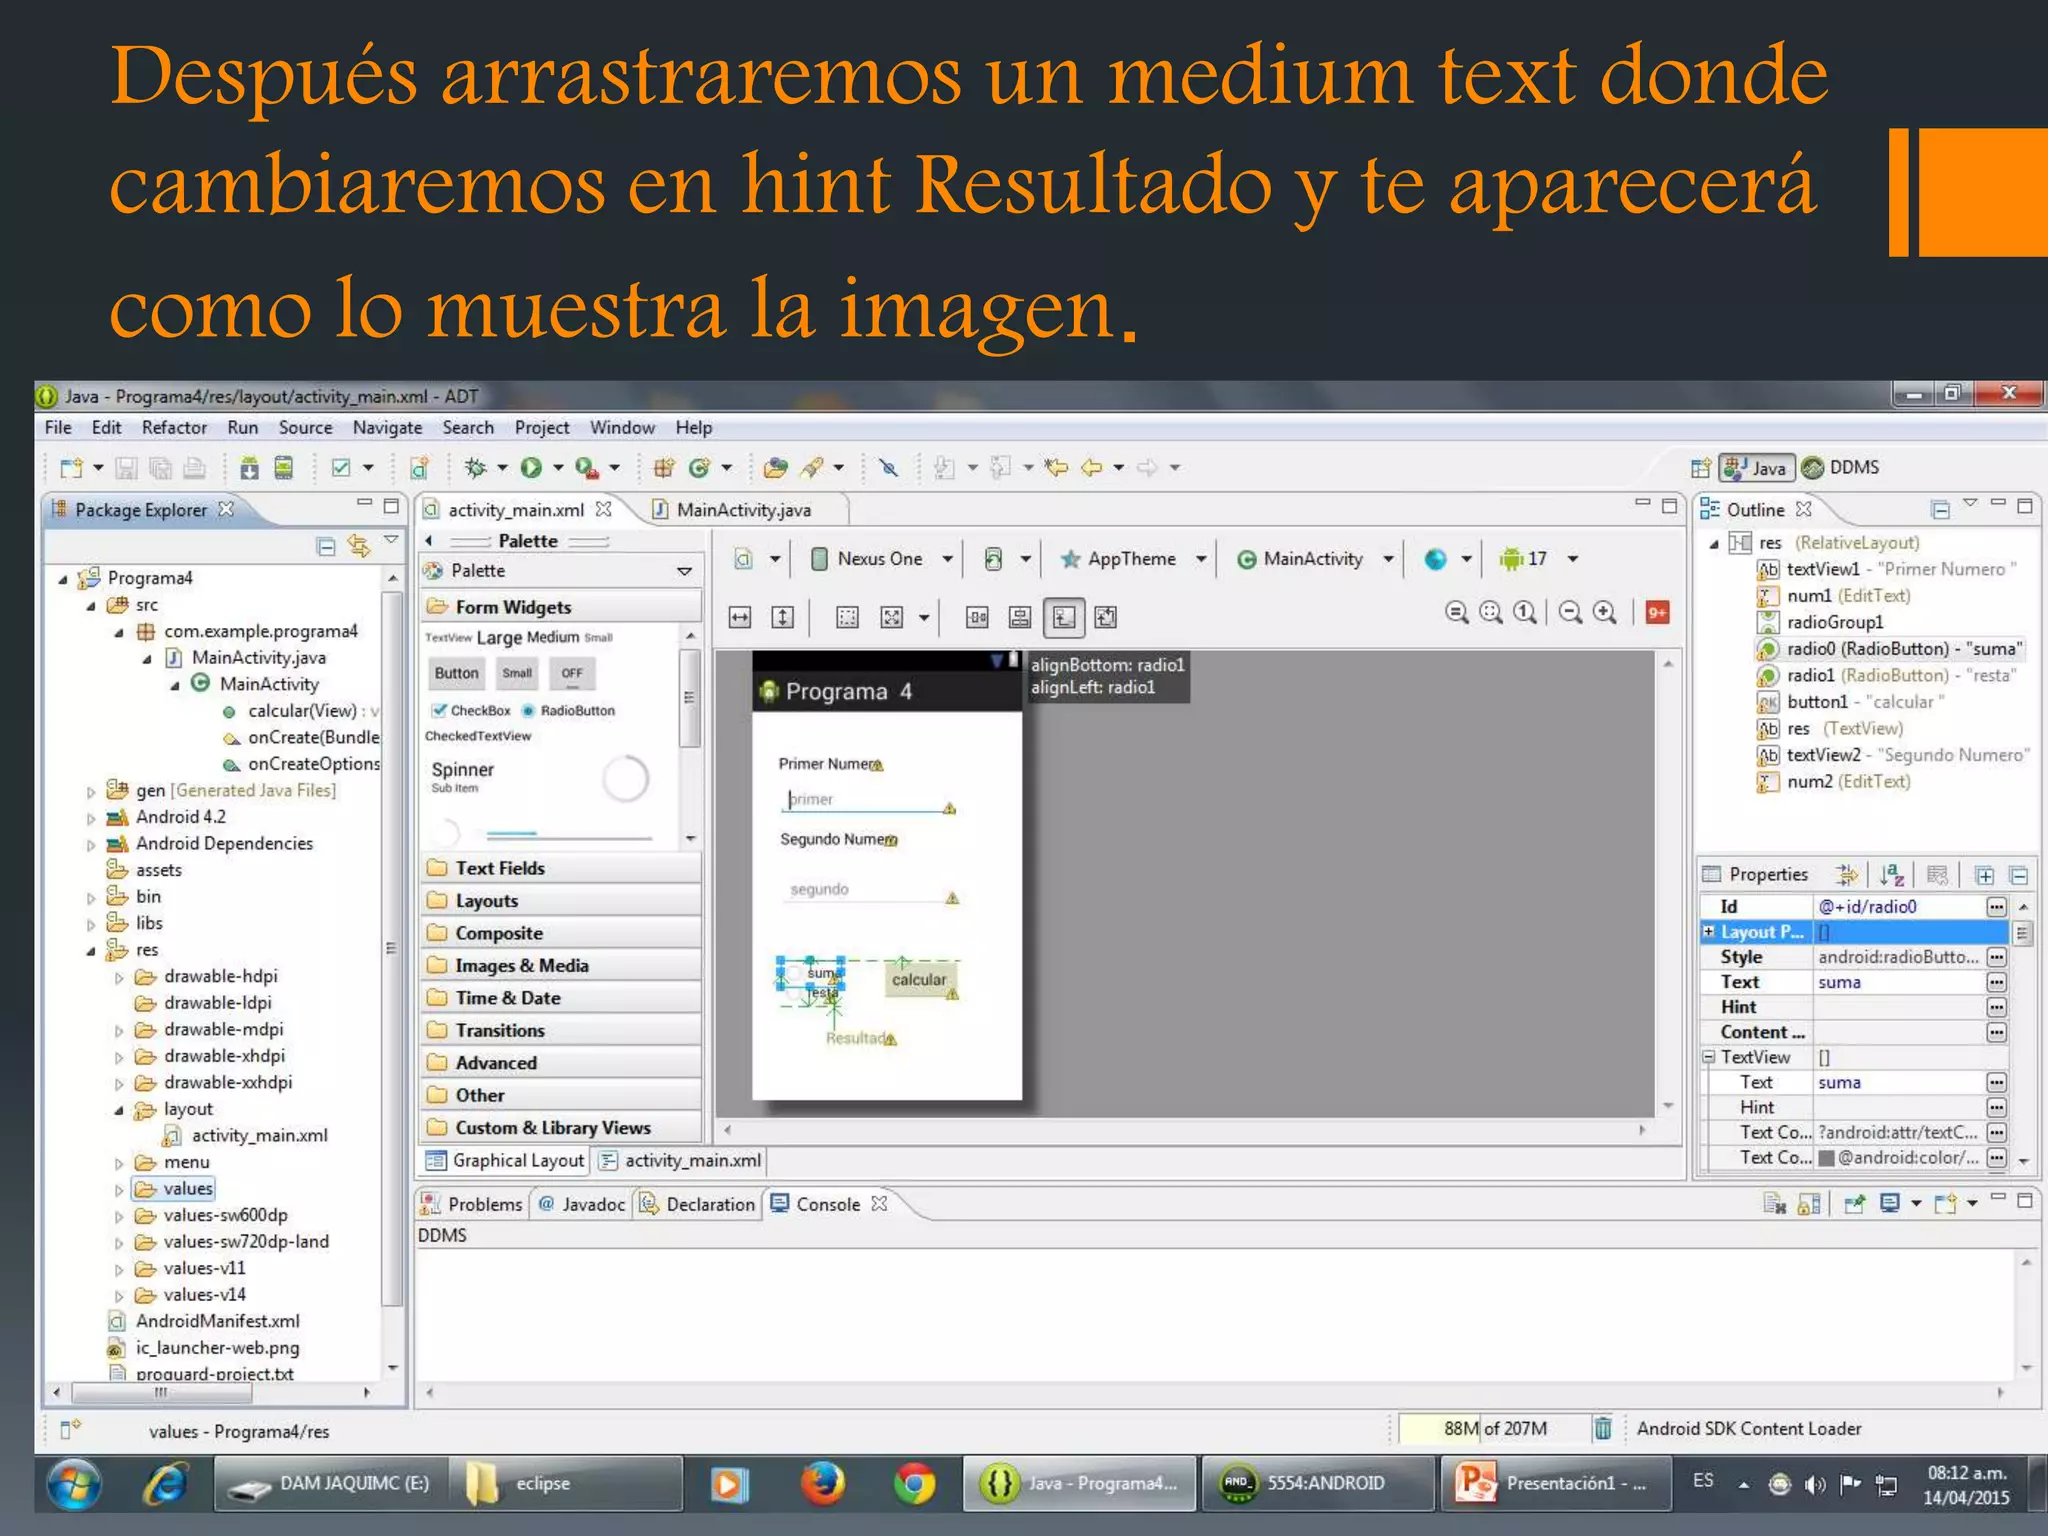Open Firefox from taskbar
The width and height of the screenshot is (2048, 1536).
coord(822,1483)
